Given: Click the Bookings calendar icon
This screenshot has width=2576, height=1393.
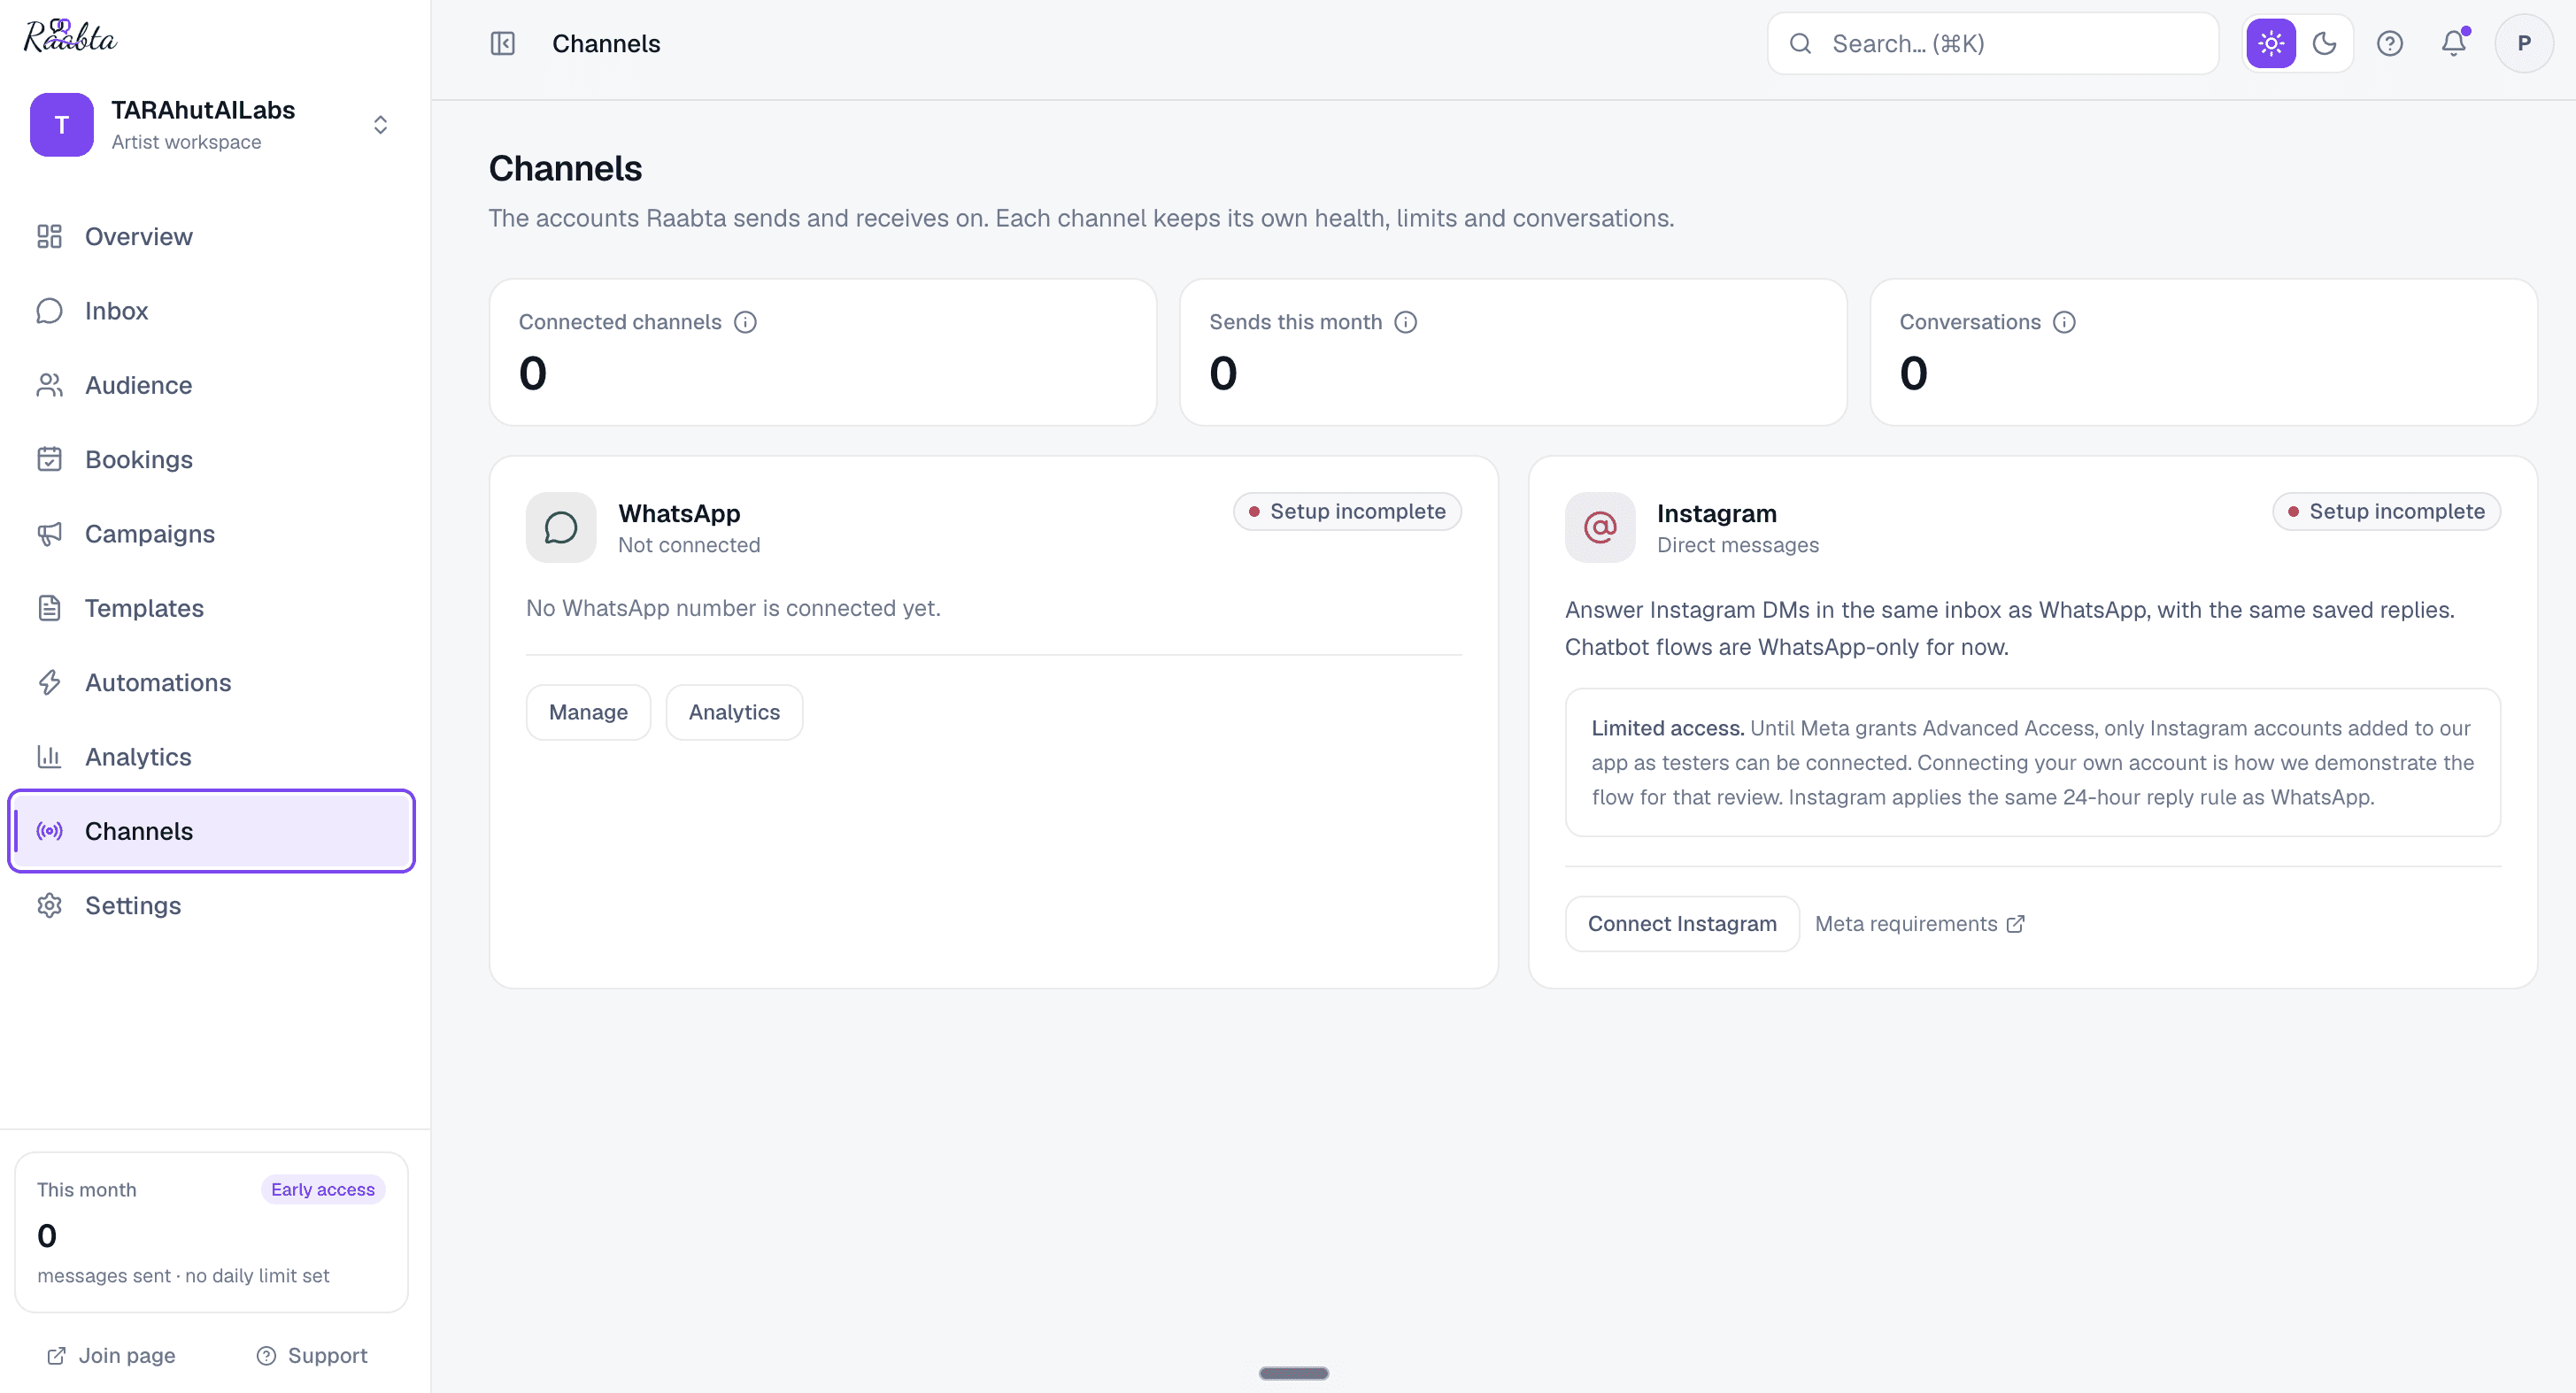Looking at the screenshot, I should click(x=49, y=460).
